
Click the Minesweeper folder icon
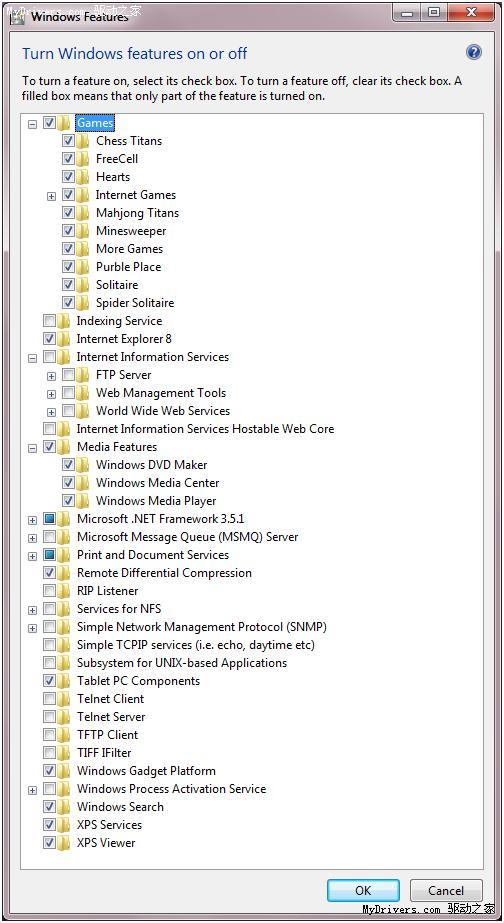pyautogui.click(x=83, y=231)
